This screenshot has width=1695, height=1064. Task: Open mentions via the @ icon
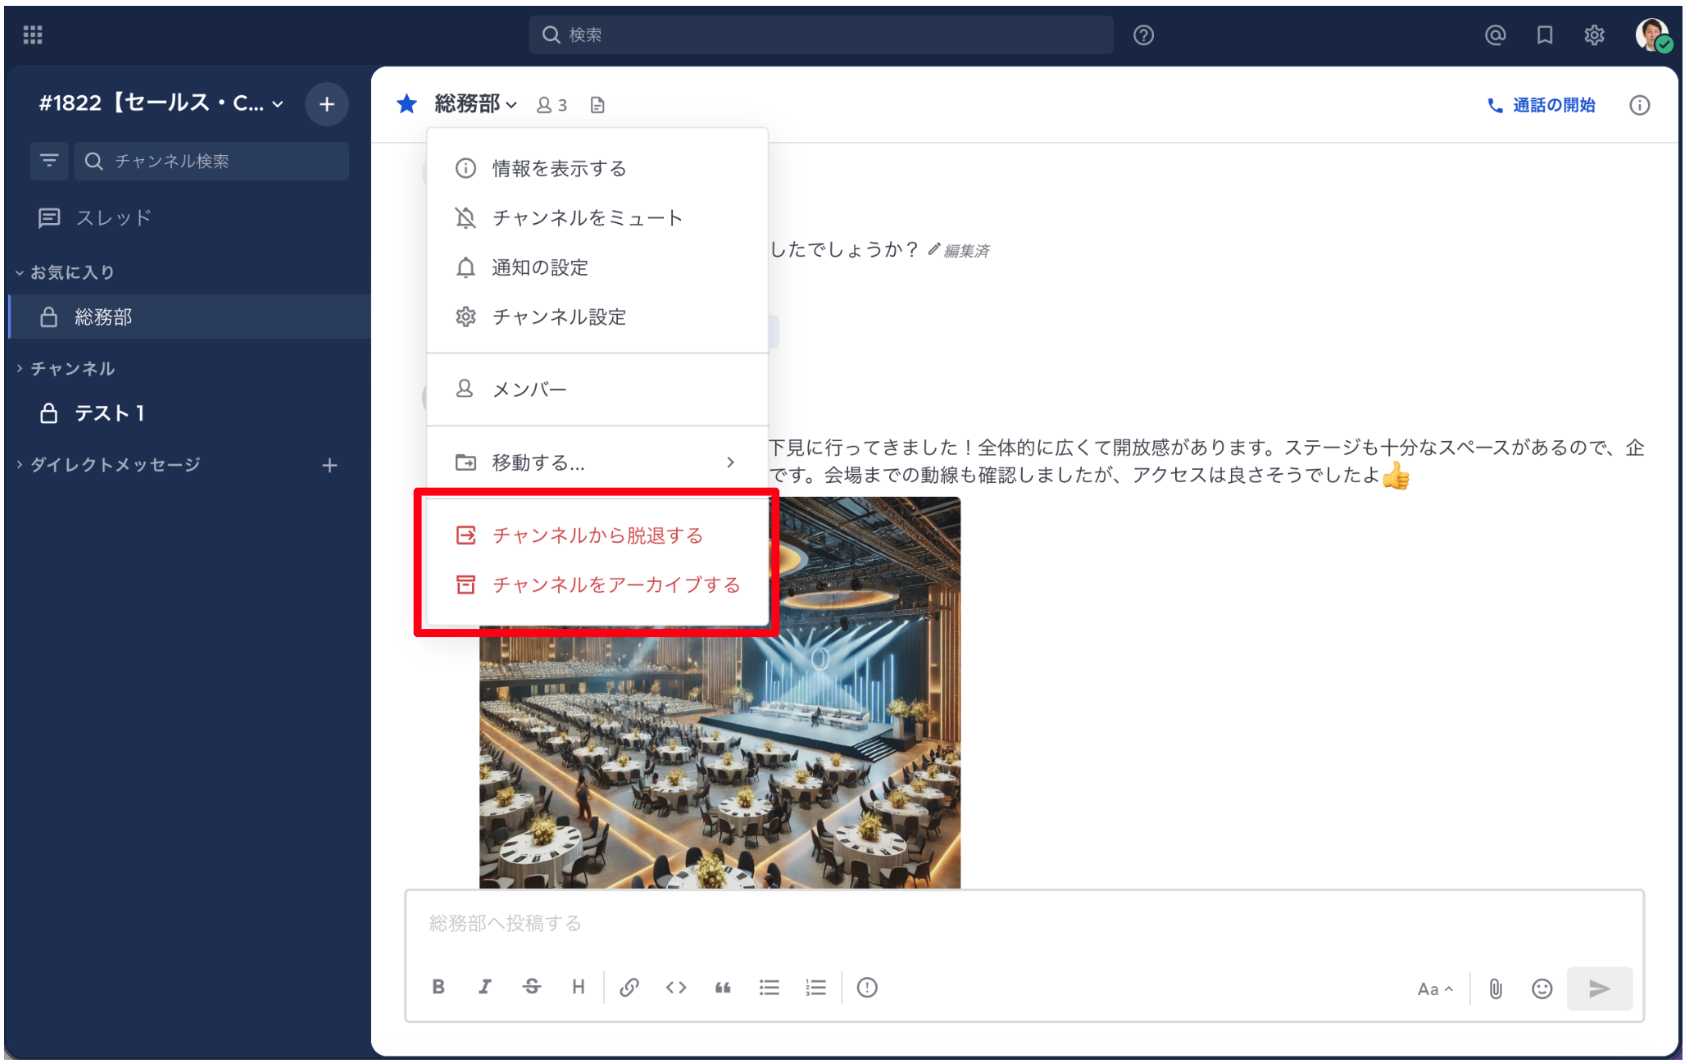pyautogui.click(x=1494, y=34)
